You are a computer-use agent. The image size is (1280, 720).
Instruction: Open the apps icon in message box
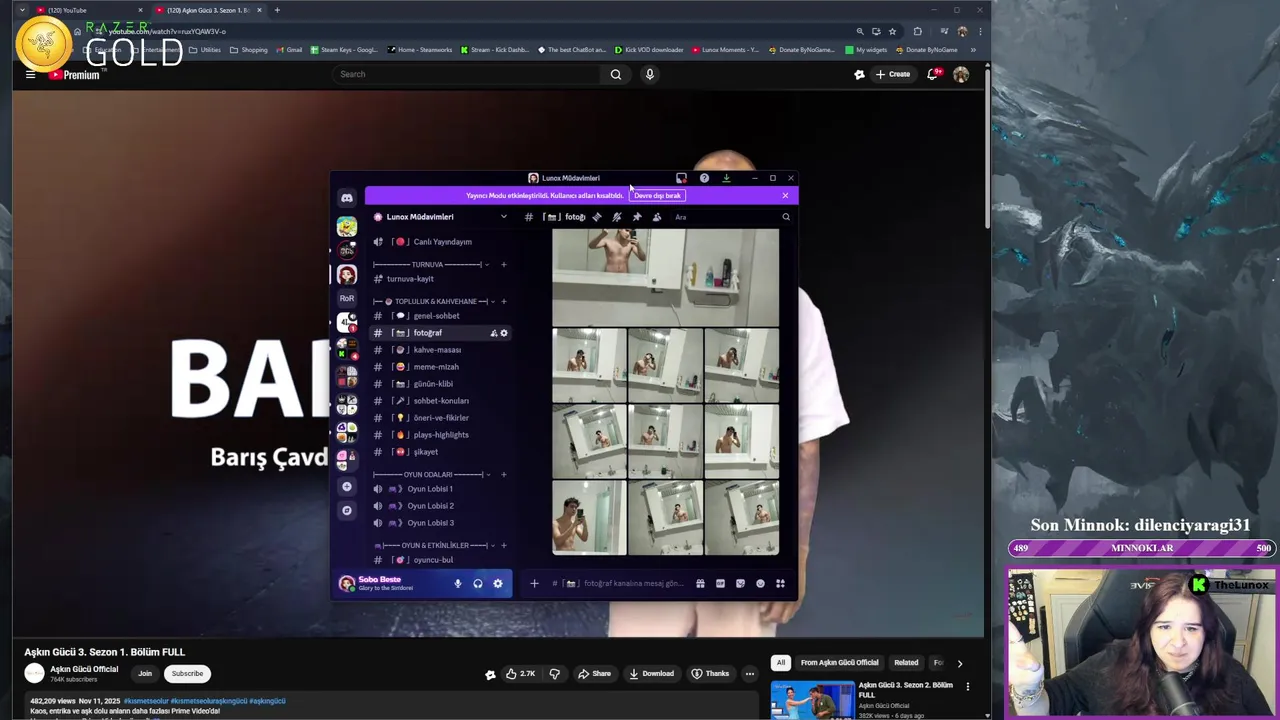tap(780, 583)
